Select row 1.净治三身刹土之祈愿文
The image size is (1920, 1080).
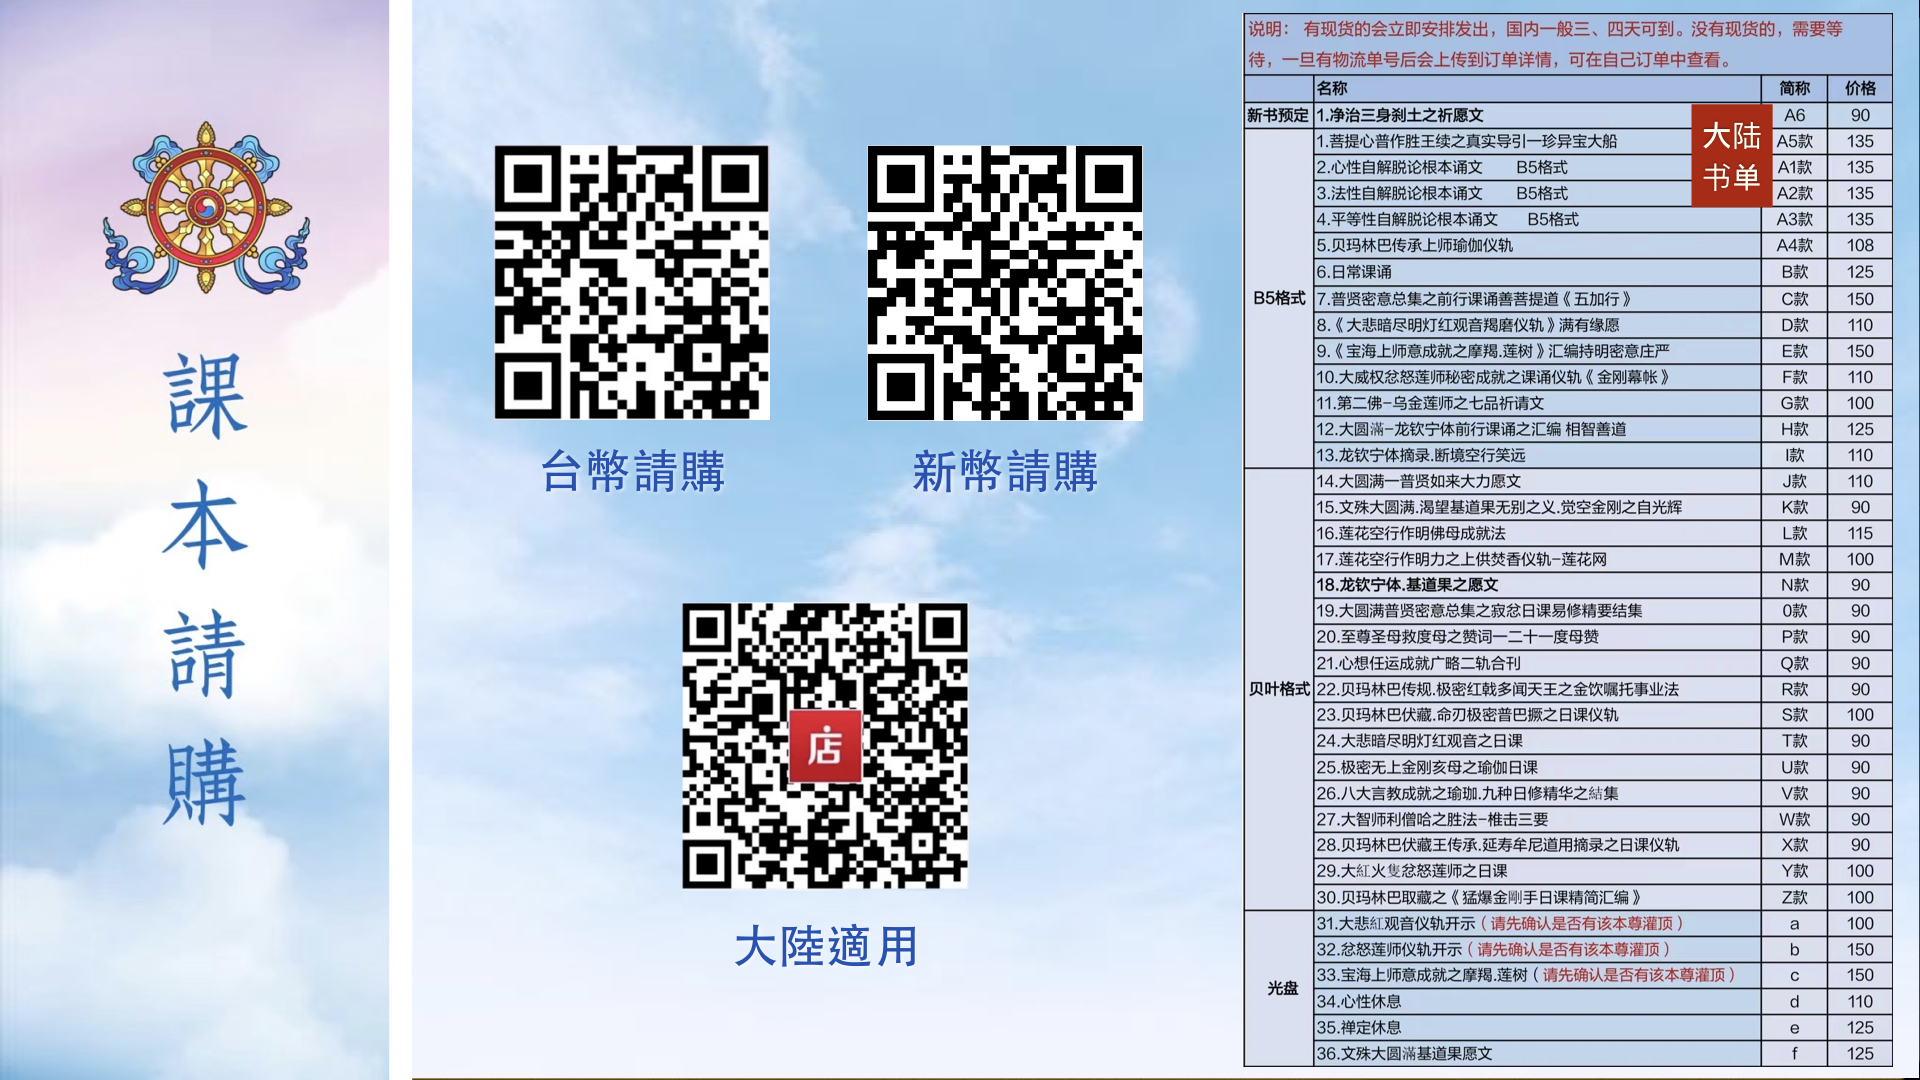pyautogui.click(x=1538, y=115)
